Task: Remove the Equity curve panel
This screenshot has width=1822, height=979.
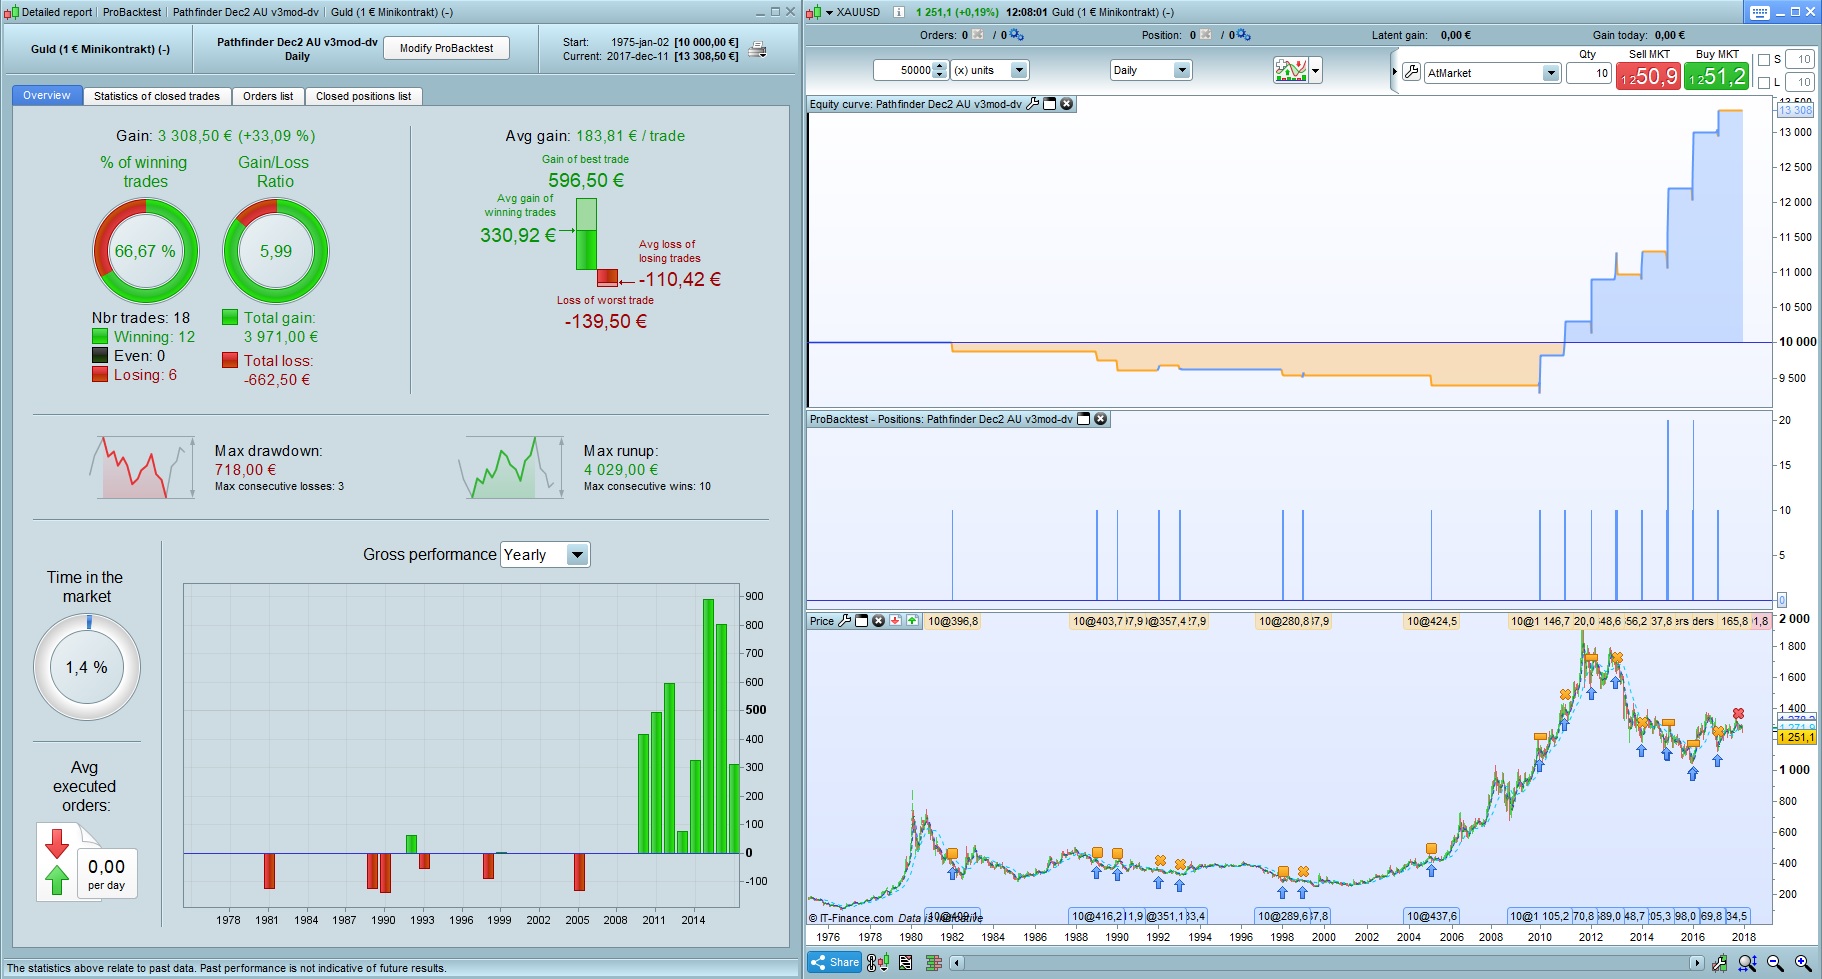Action: pyautogui.click(x=1067, y=104)
